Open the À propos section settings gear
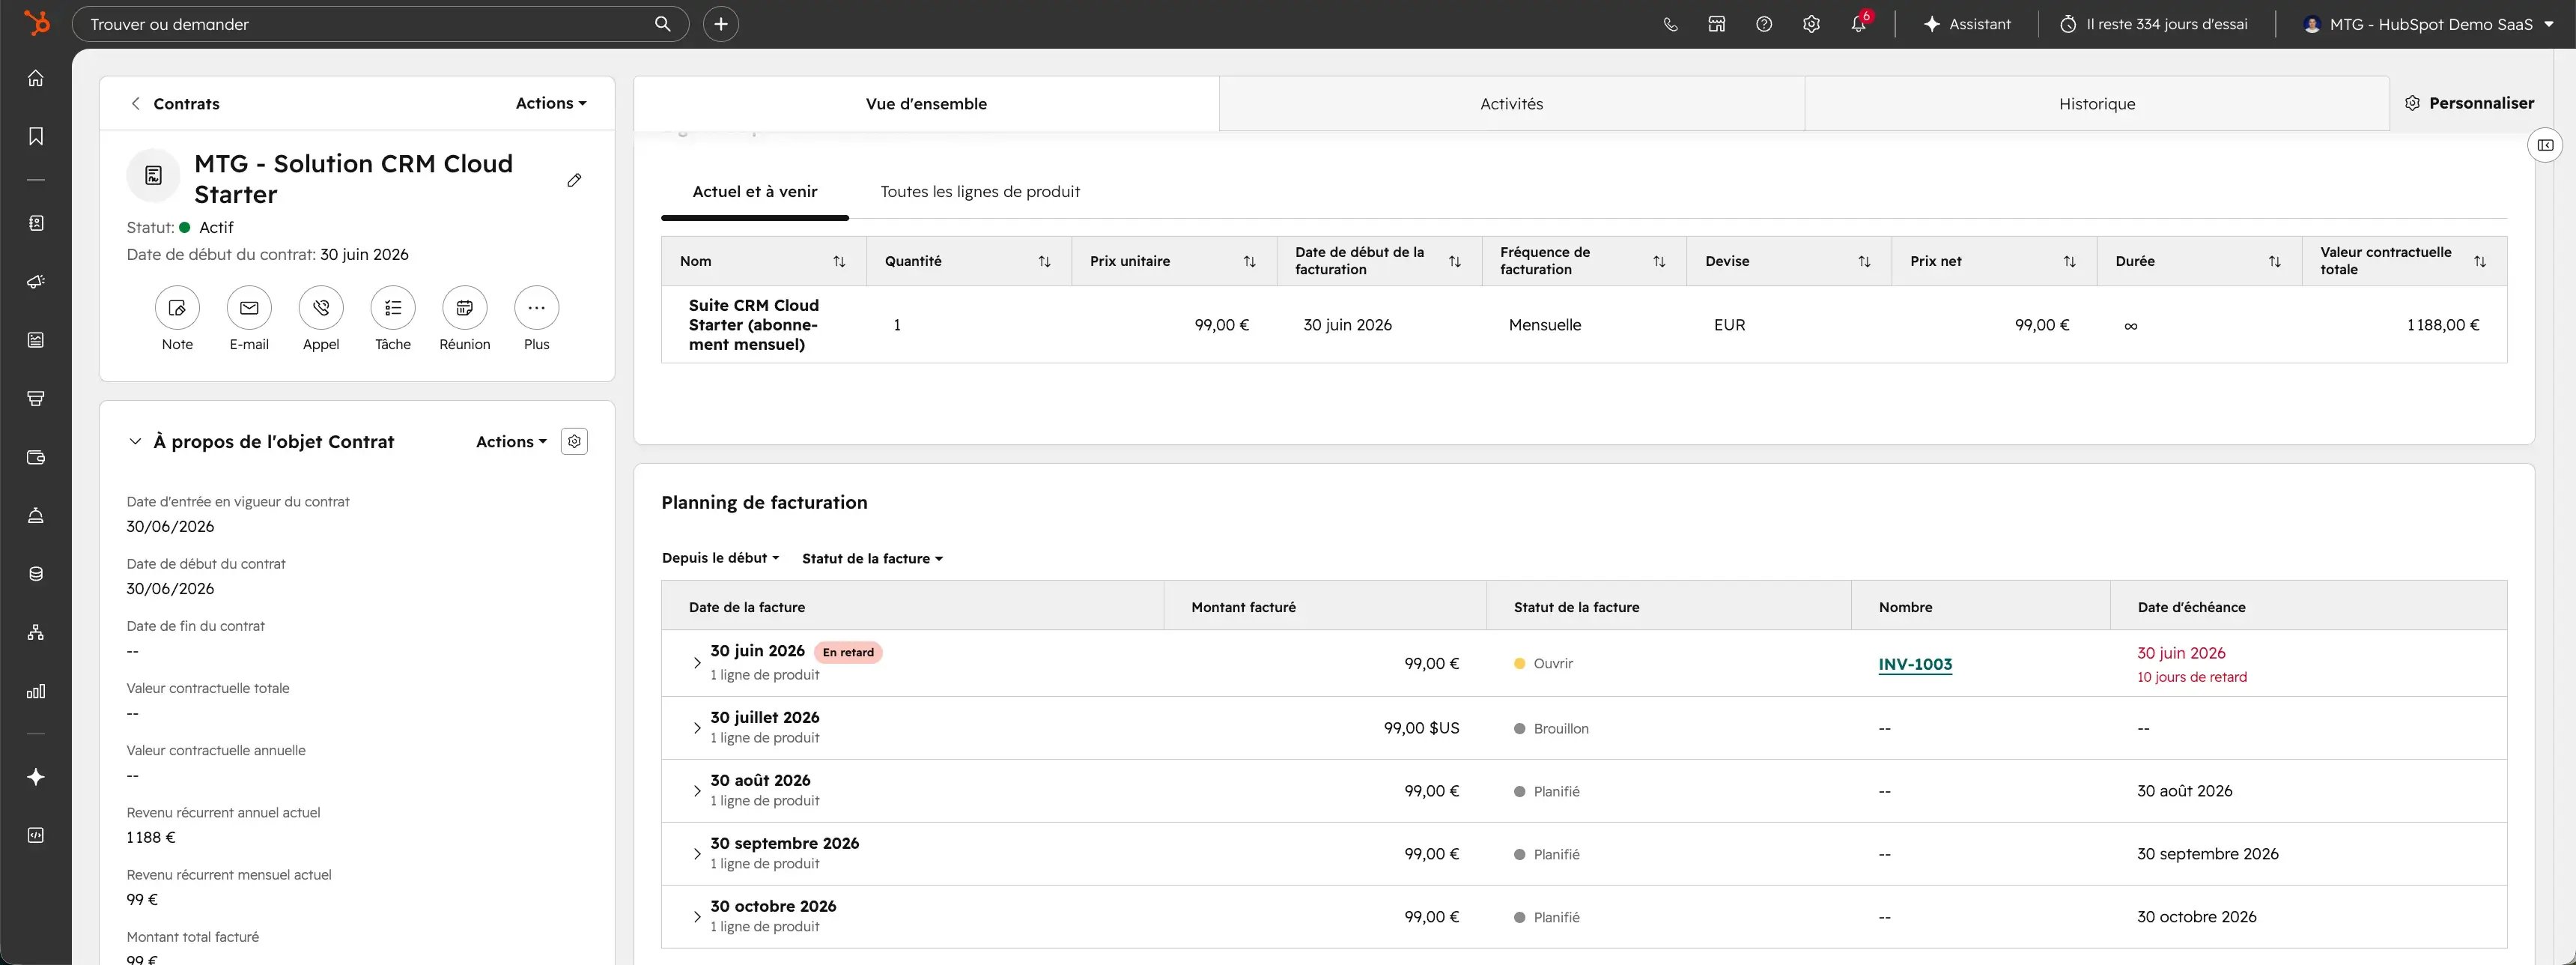The height and width of the screenshot is (965, 2576). point(574,441)
